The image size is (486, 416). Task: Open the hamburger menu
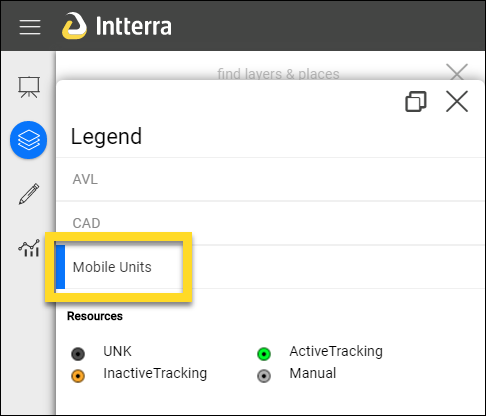(30, 27)
